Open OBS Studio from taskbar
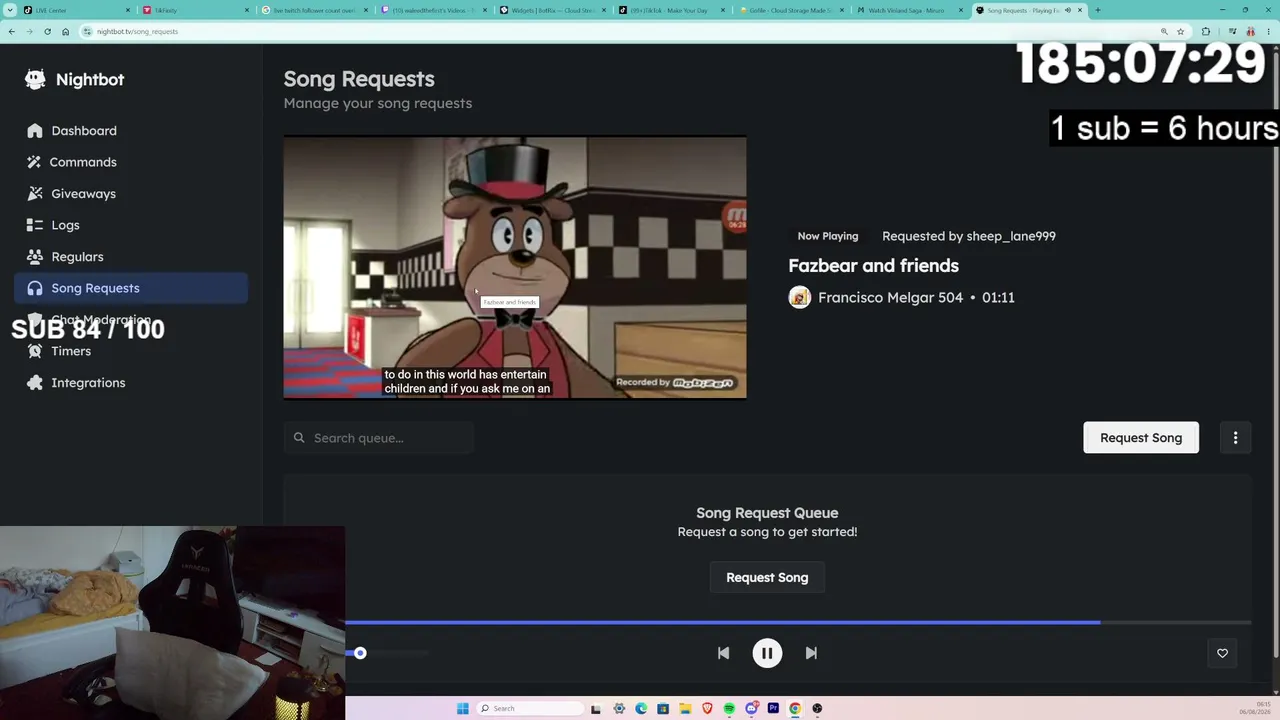The image size is (1280, 720). [x=817, y=708]
